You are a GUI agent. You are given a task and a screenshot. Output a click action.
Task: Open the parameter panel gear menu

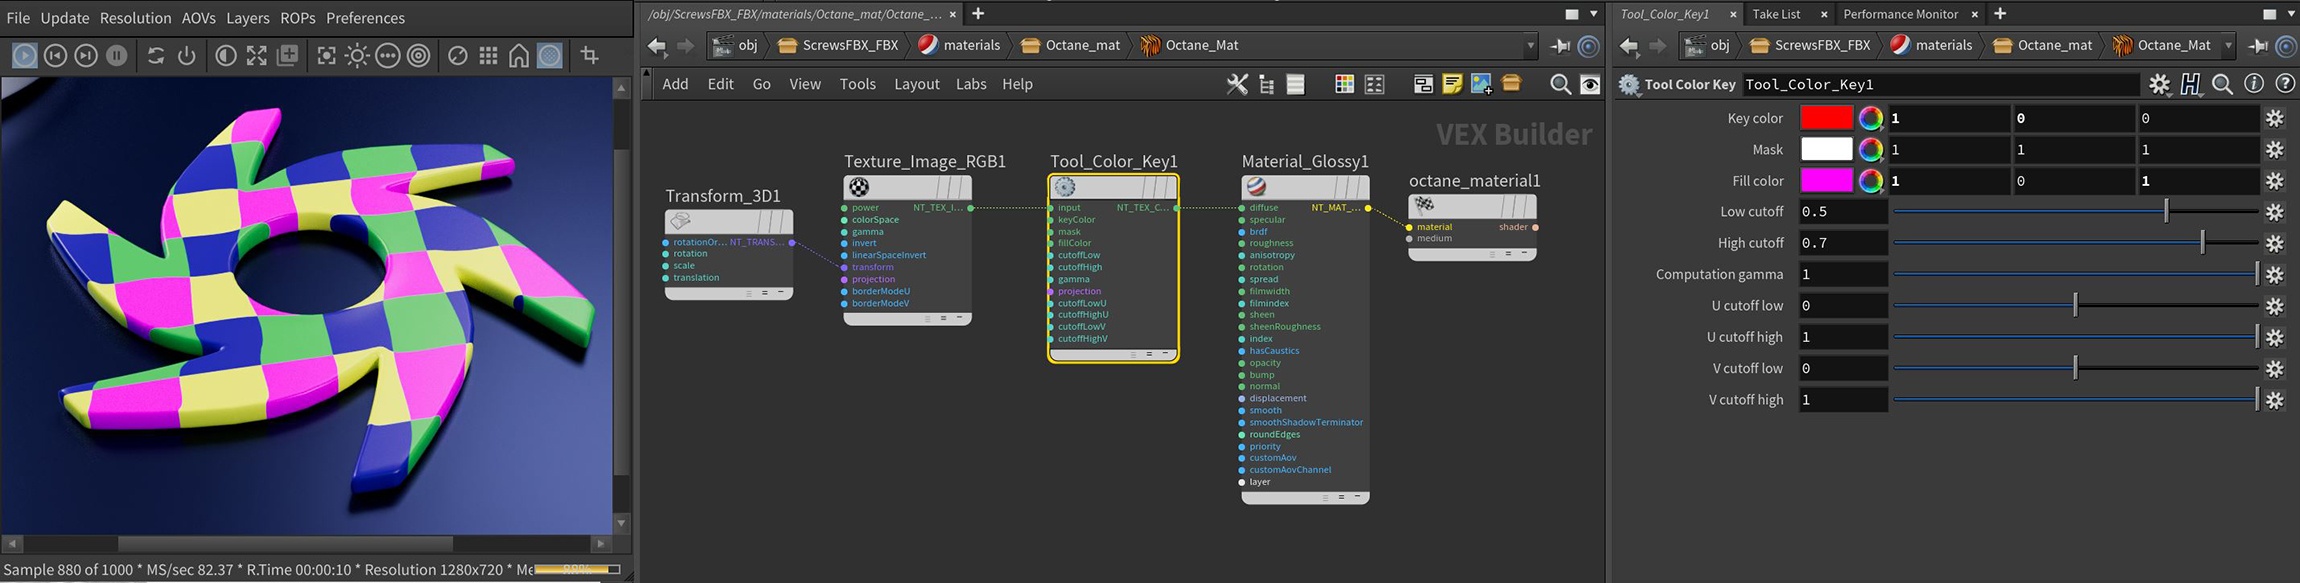pos(2159,84)
